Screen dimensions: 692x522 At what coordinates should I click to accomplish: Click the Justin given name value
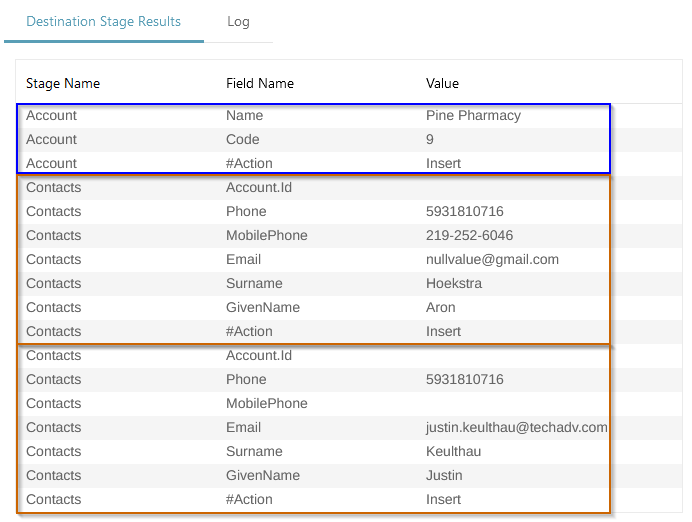click(x=444, y=475)
